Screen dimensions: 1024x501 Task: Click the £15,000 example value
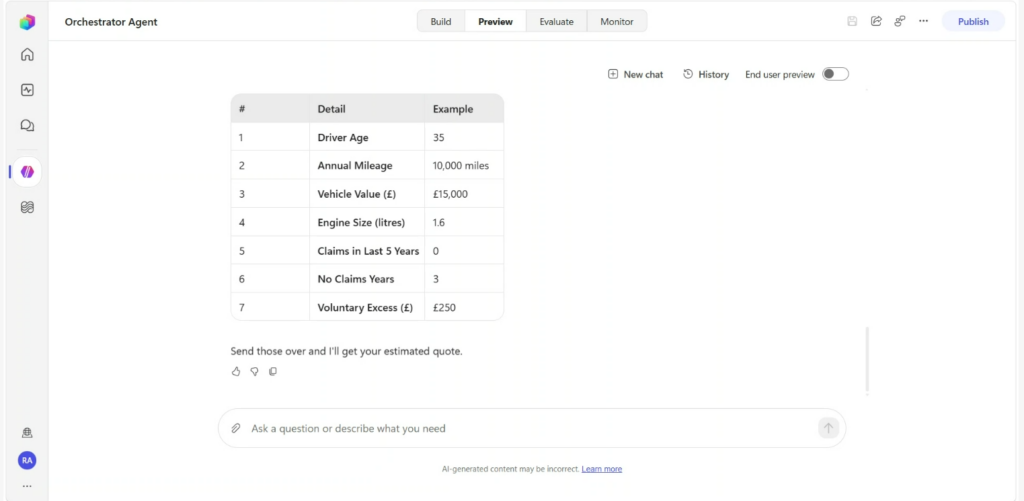(450, 194)
